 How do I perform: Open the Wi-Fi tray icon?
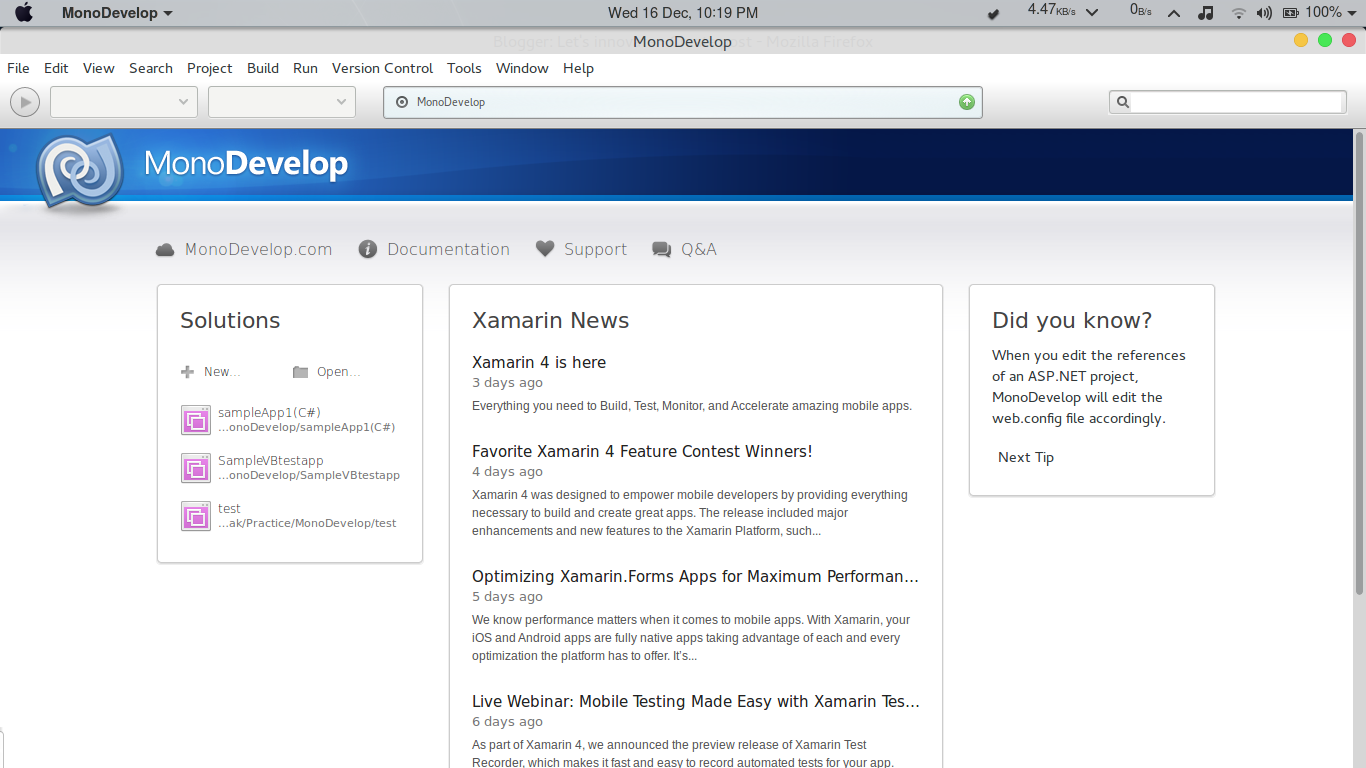(x=1239, y=13)
